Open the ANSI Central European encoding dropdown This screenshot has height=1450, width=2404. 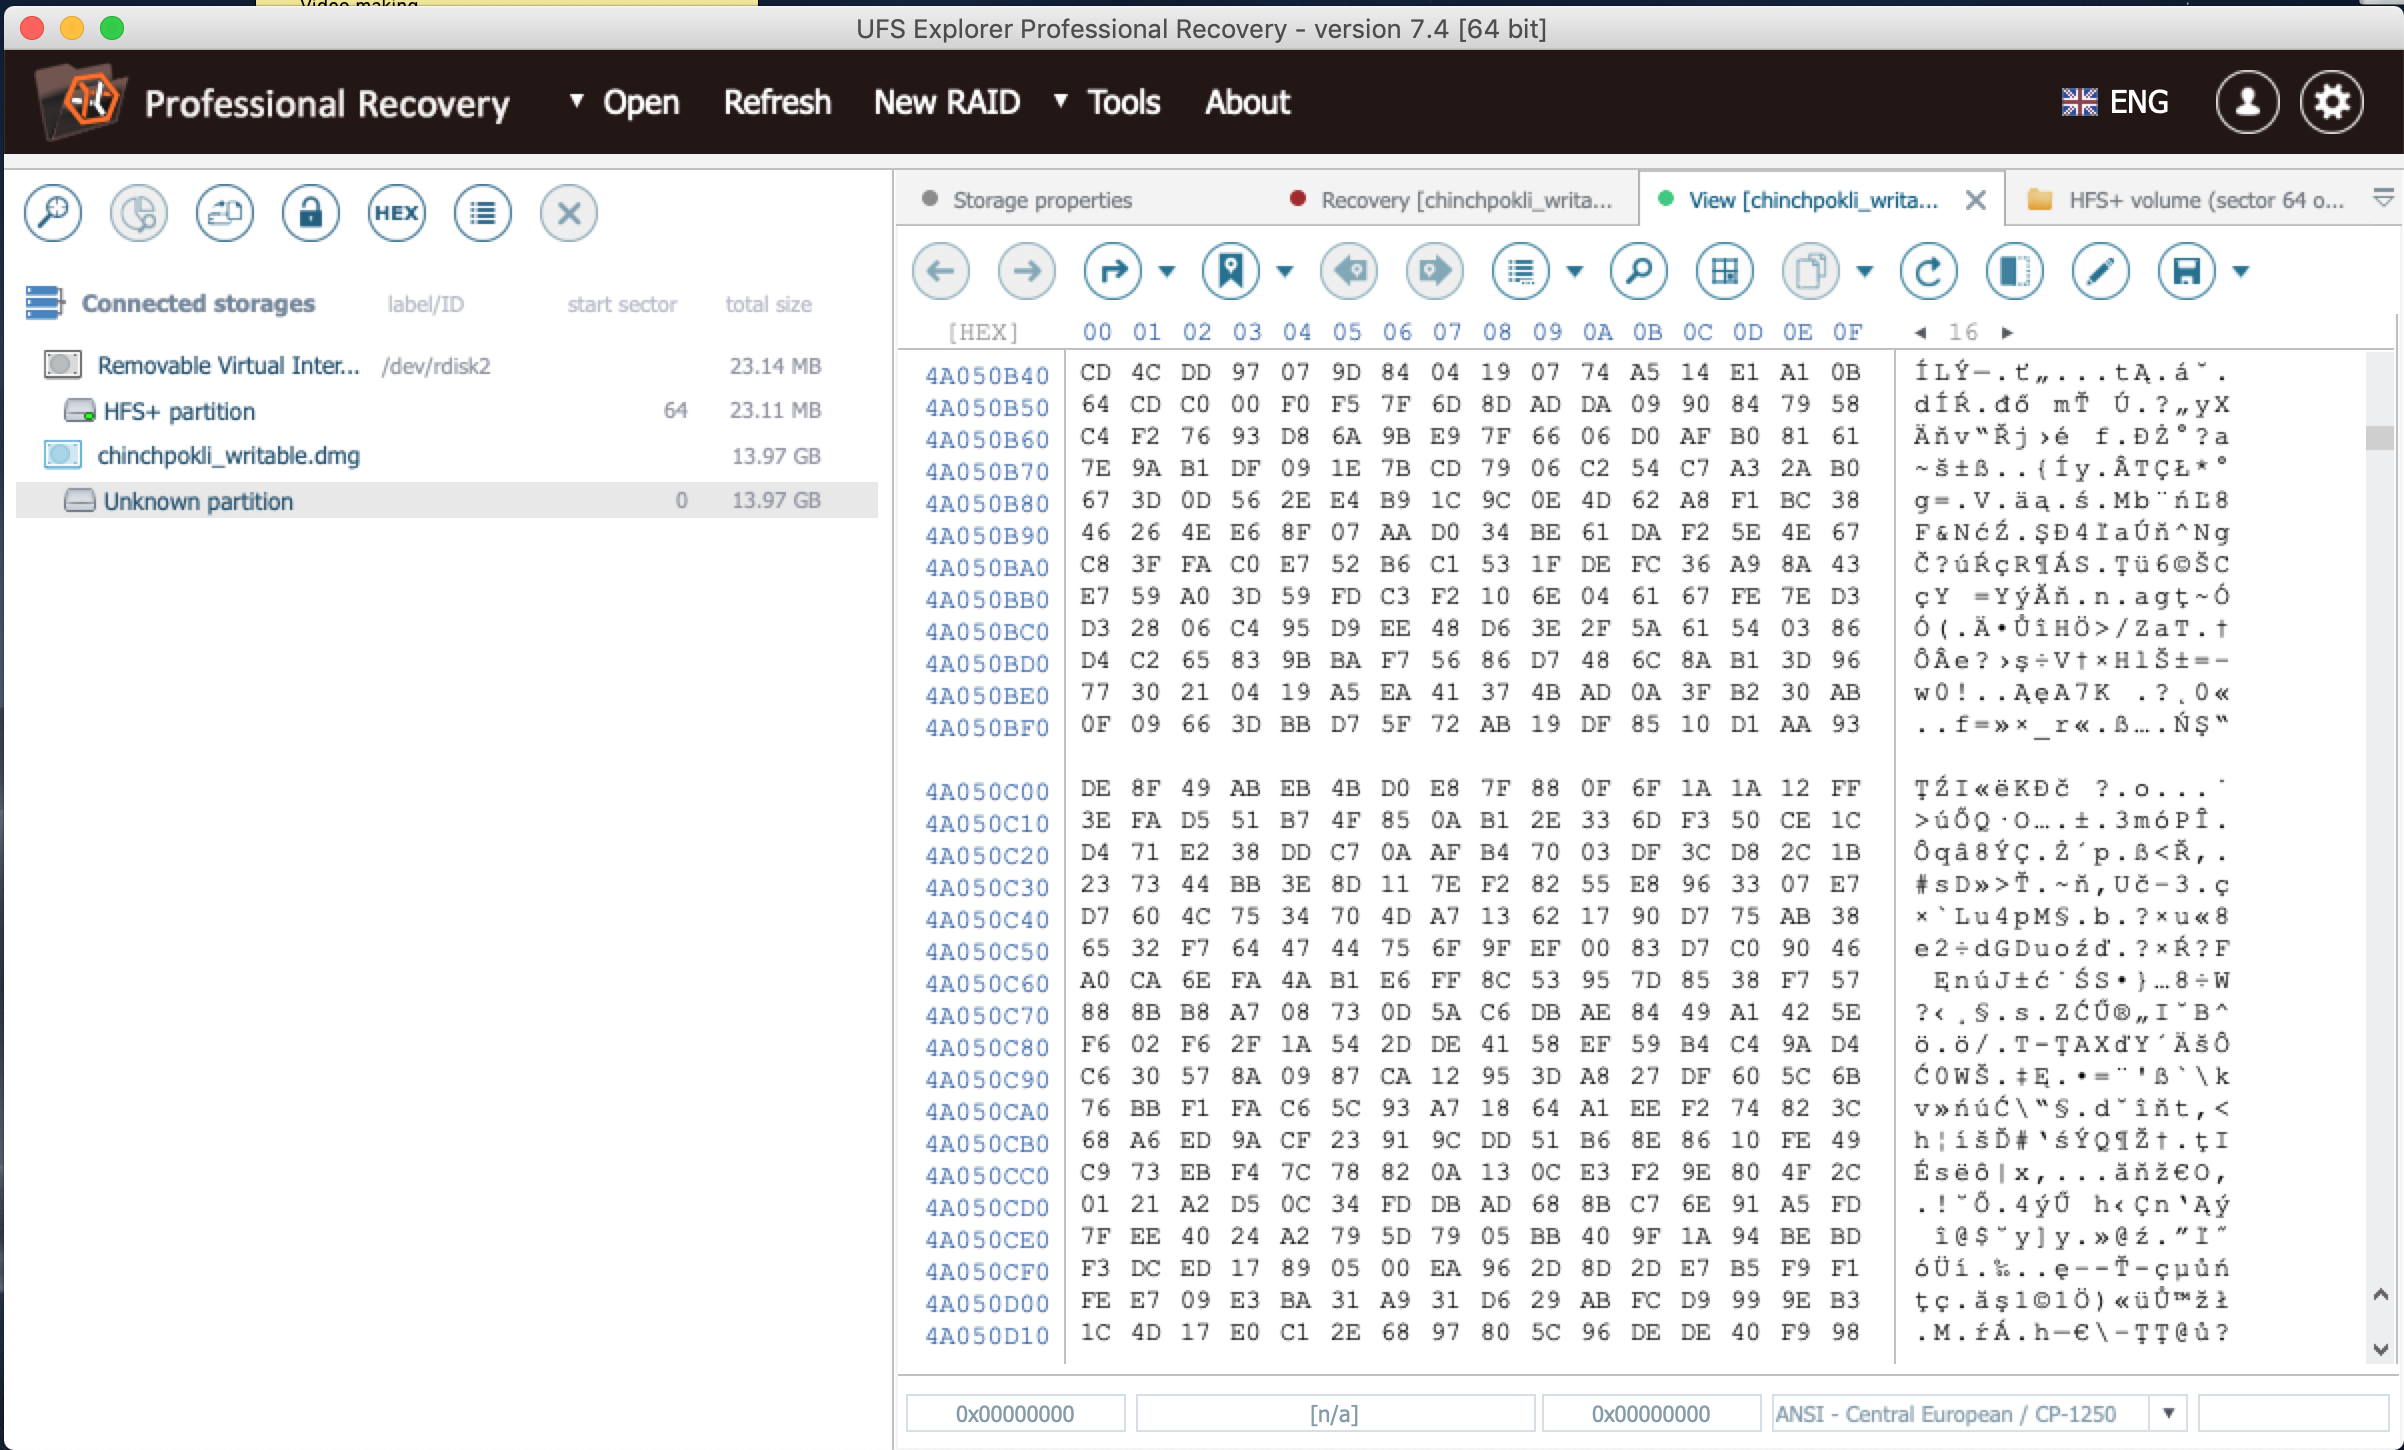[2168, 1413]
